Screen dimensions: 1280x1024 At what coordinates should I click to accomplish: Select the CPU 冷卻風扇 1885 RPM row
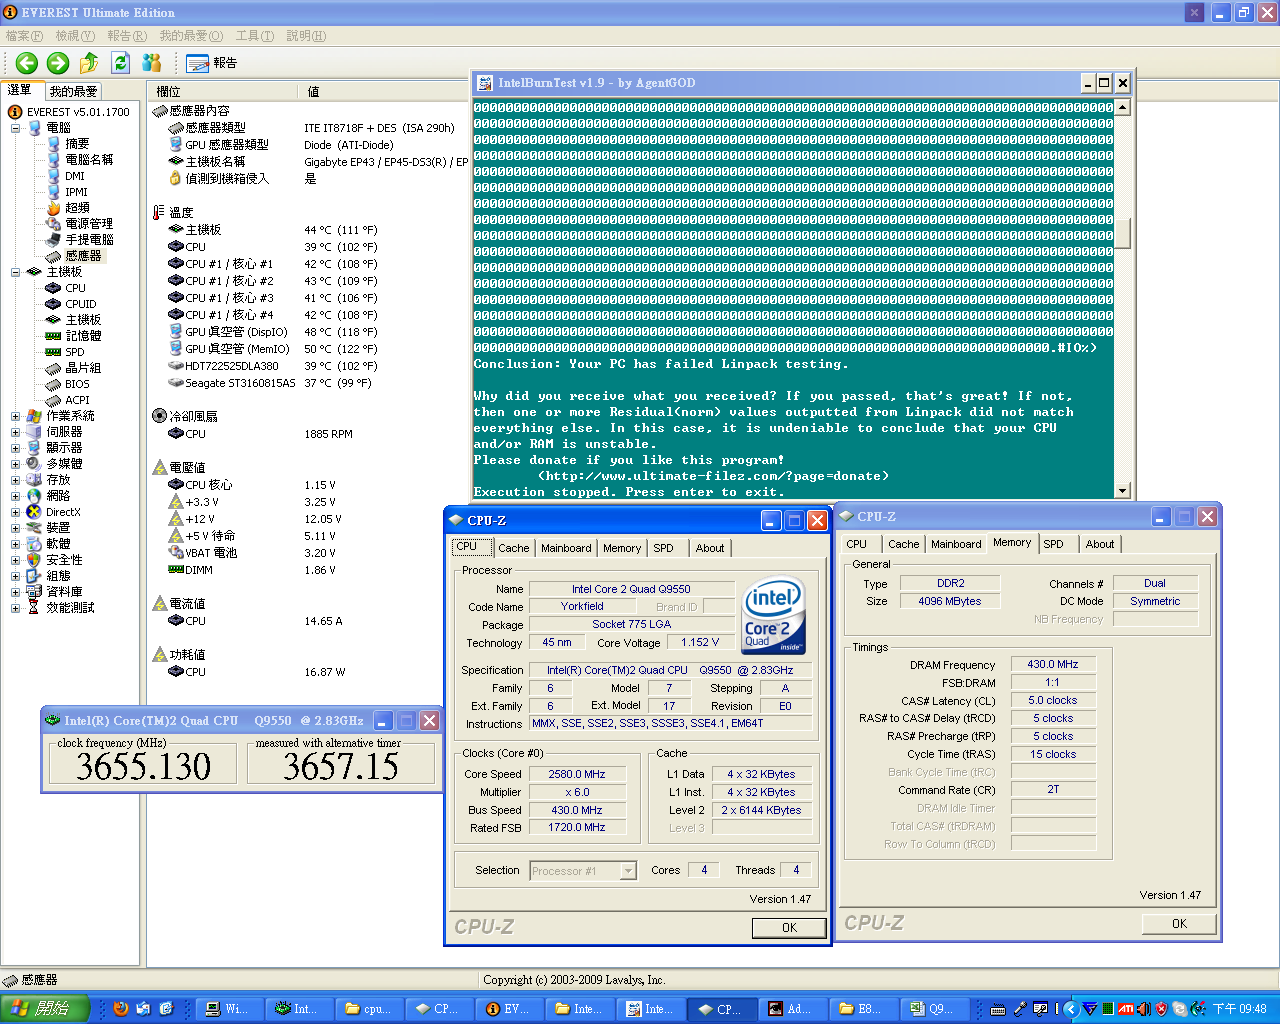(x=262, y=434)
